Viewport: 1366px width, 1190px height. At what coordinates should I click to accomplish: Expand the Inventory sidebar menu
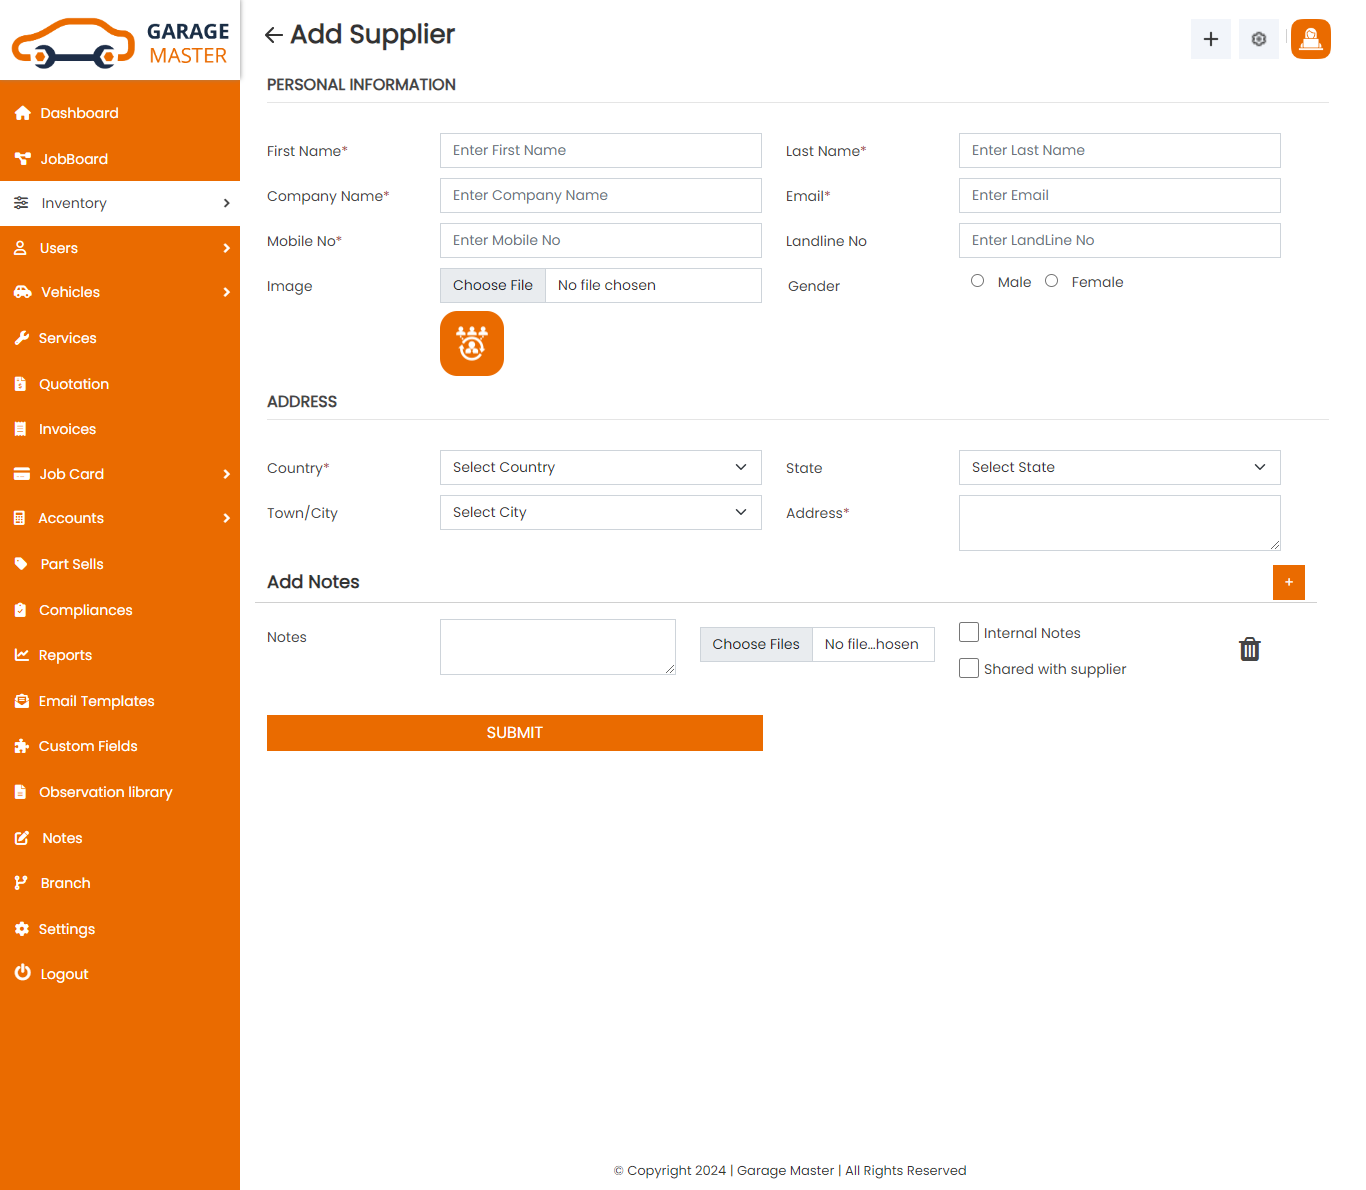[x=120, y=203]
